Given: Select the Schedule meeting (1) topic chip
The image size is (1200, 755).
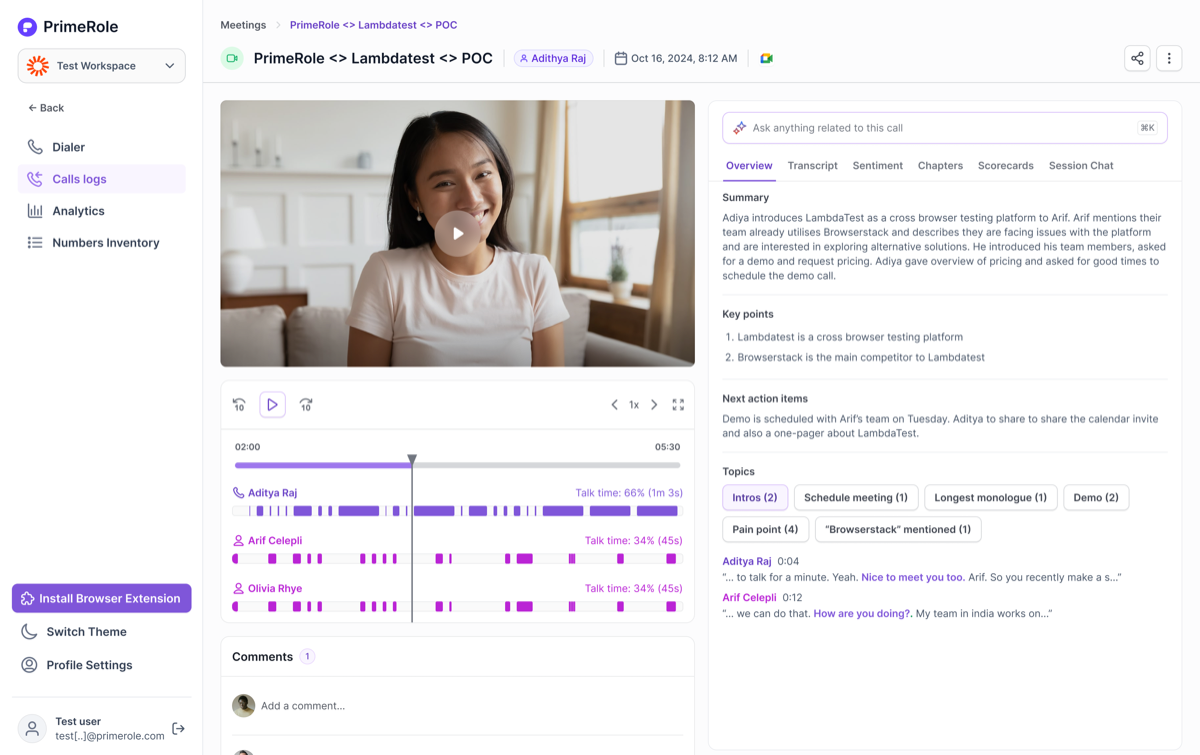Looking at the screenshot, I should coord(856,498).
